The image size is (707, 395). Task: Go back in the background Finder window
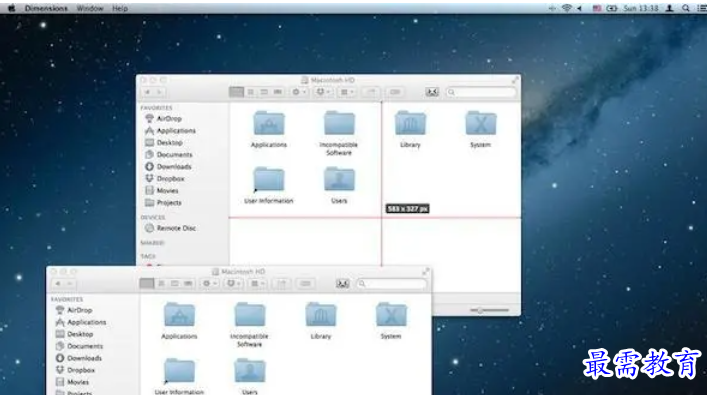point(147,92)
